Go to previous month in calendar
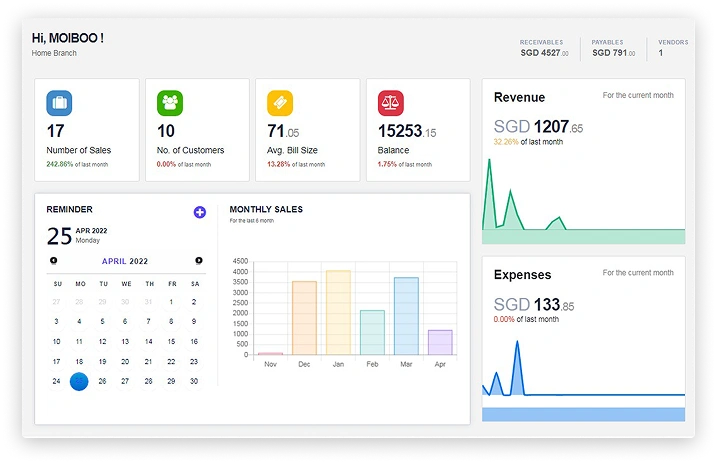Viewport: 717px width, 464px height. [54, 261]
